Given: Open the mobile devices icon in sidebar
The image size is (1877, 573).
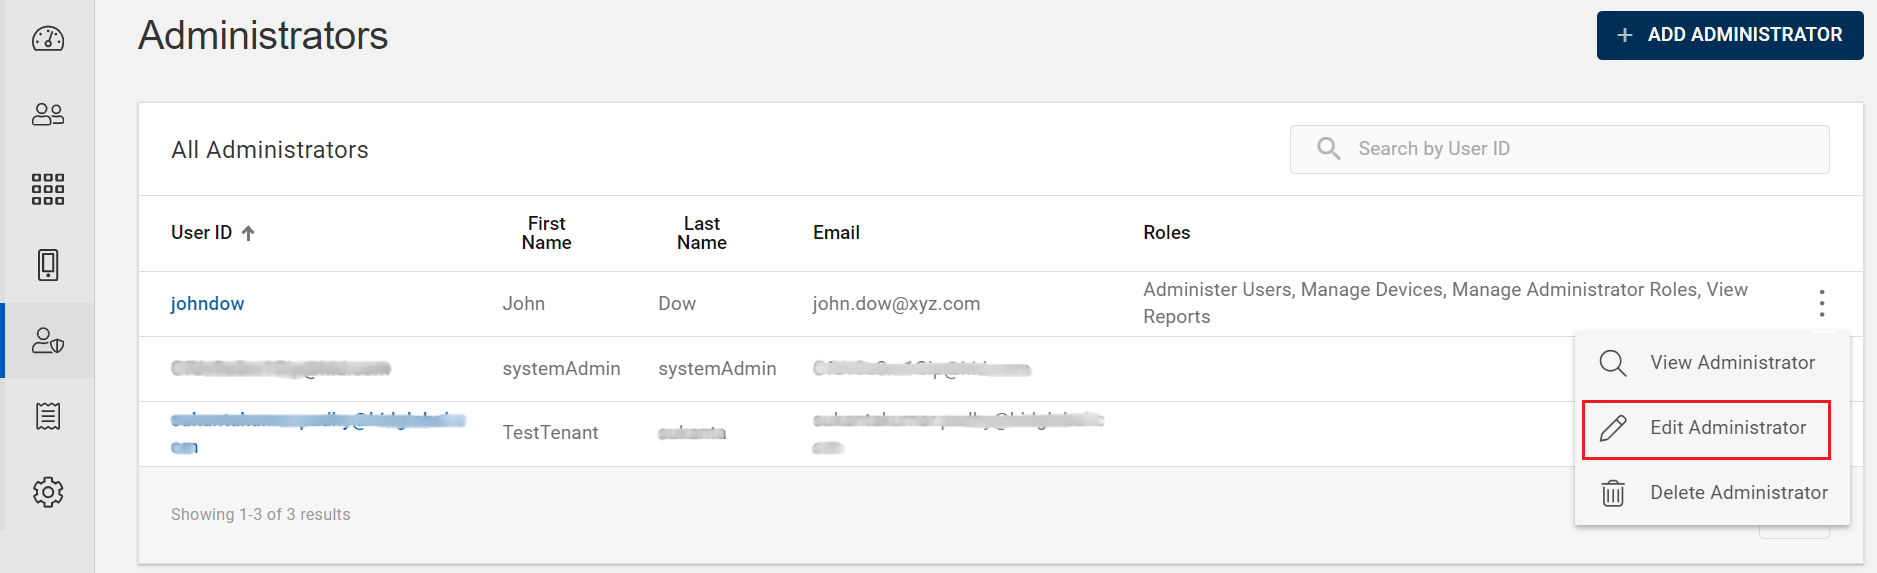Looking at the screenshot, I should 48,265.
